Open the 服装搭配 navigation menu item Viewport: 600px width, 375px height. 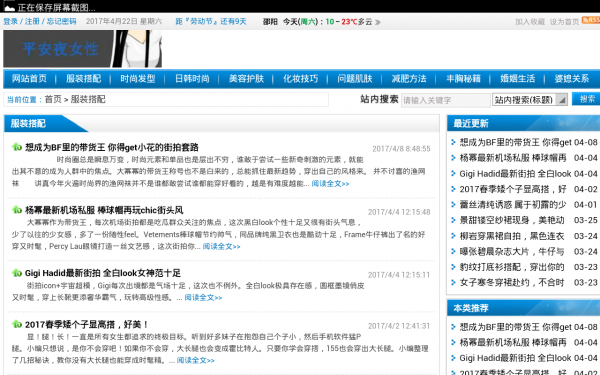pos(83,79)
